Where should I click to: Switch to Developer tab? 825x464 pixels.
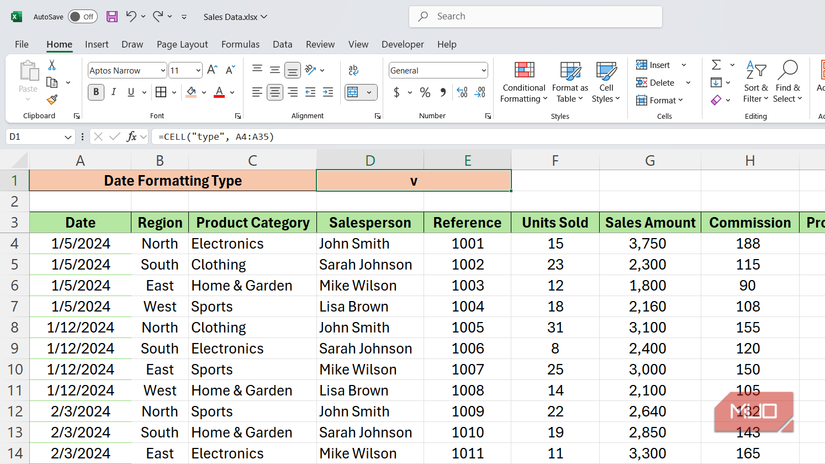403,44
